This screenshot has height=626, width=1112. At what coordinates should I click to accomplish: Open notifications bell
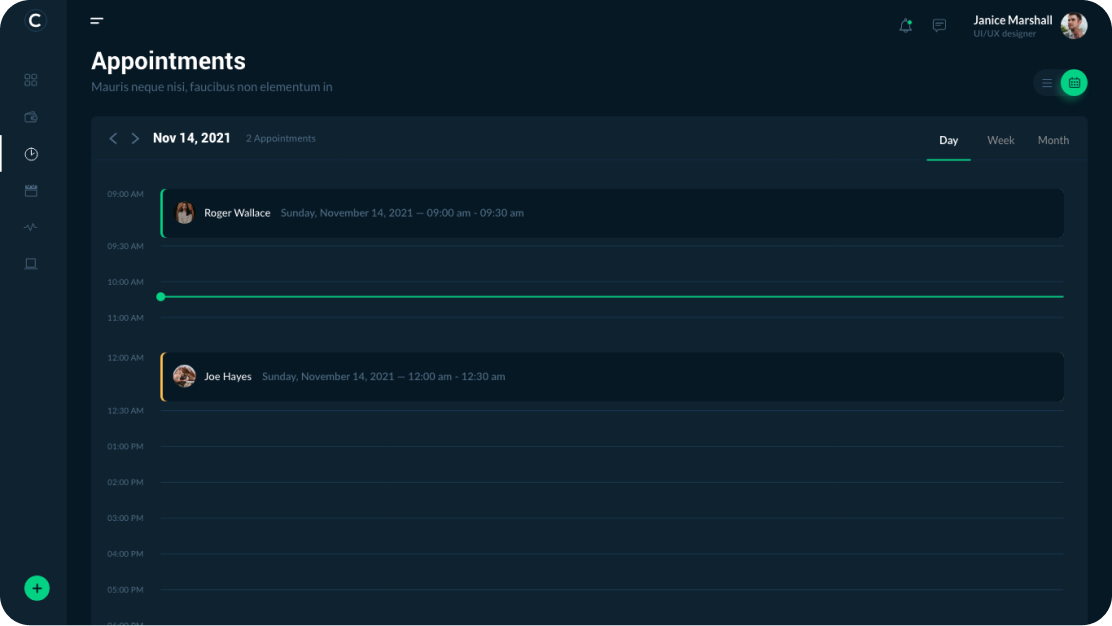pos(906,26)
